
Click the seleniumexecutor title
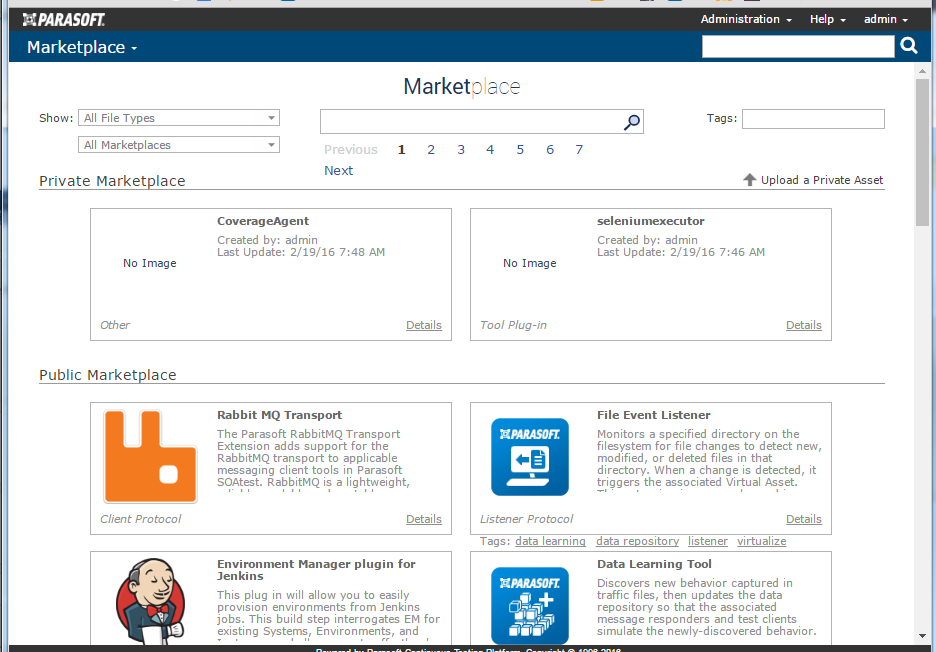pyautogui.click(x=651, y=221)
